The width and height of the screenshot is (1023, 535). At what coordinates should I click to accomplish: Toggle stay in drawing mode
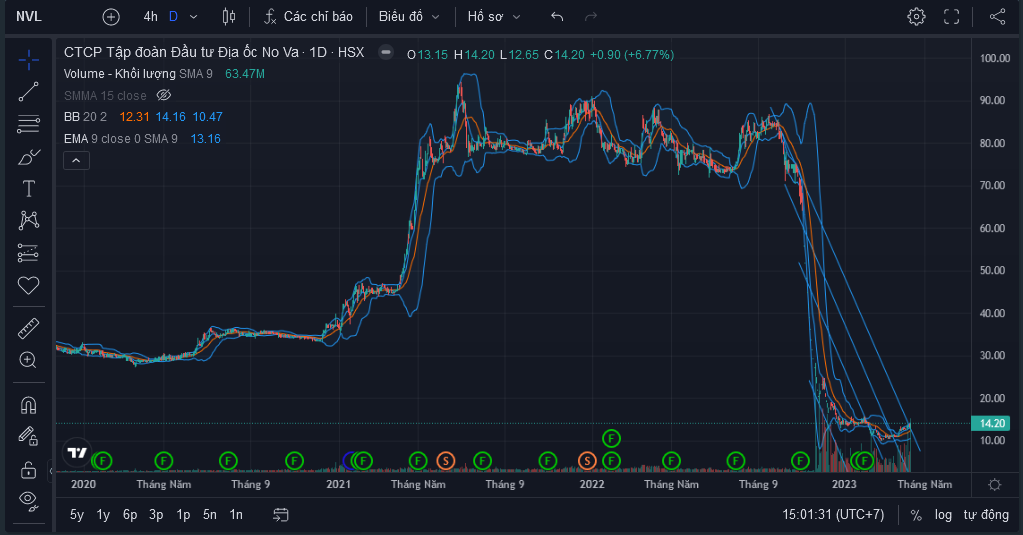[28, 436]
